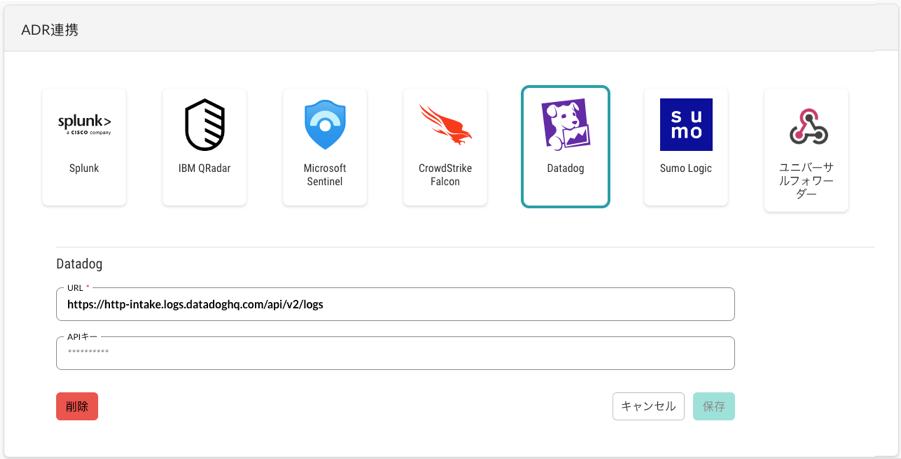Focus the APIキー input field
This screenshot has height=459, width=901.
tap(395, 353)
